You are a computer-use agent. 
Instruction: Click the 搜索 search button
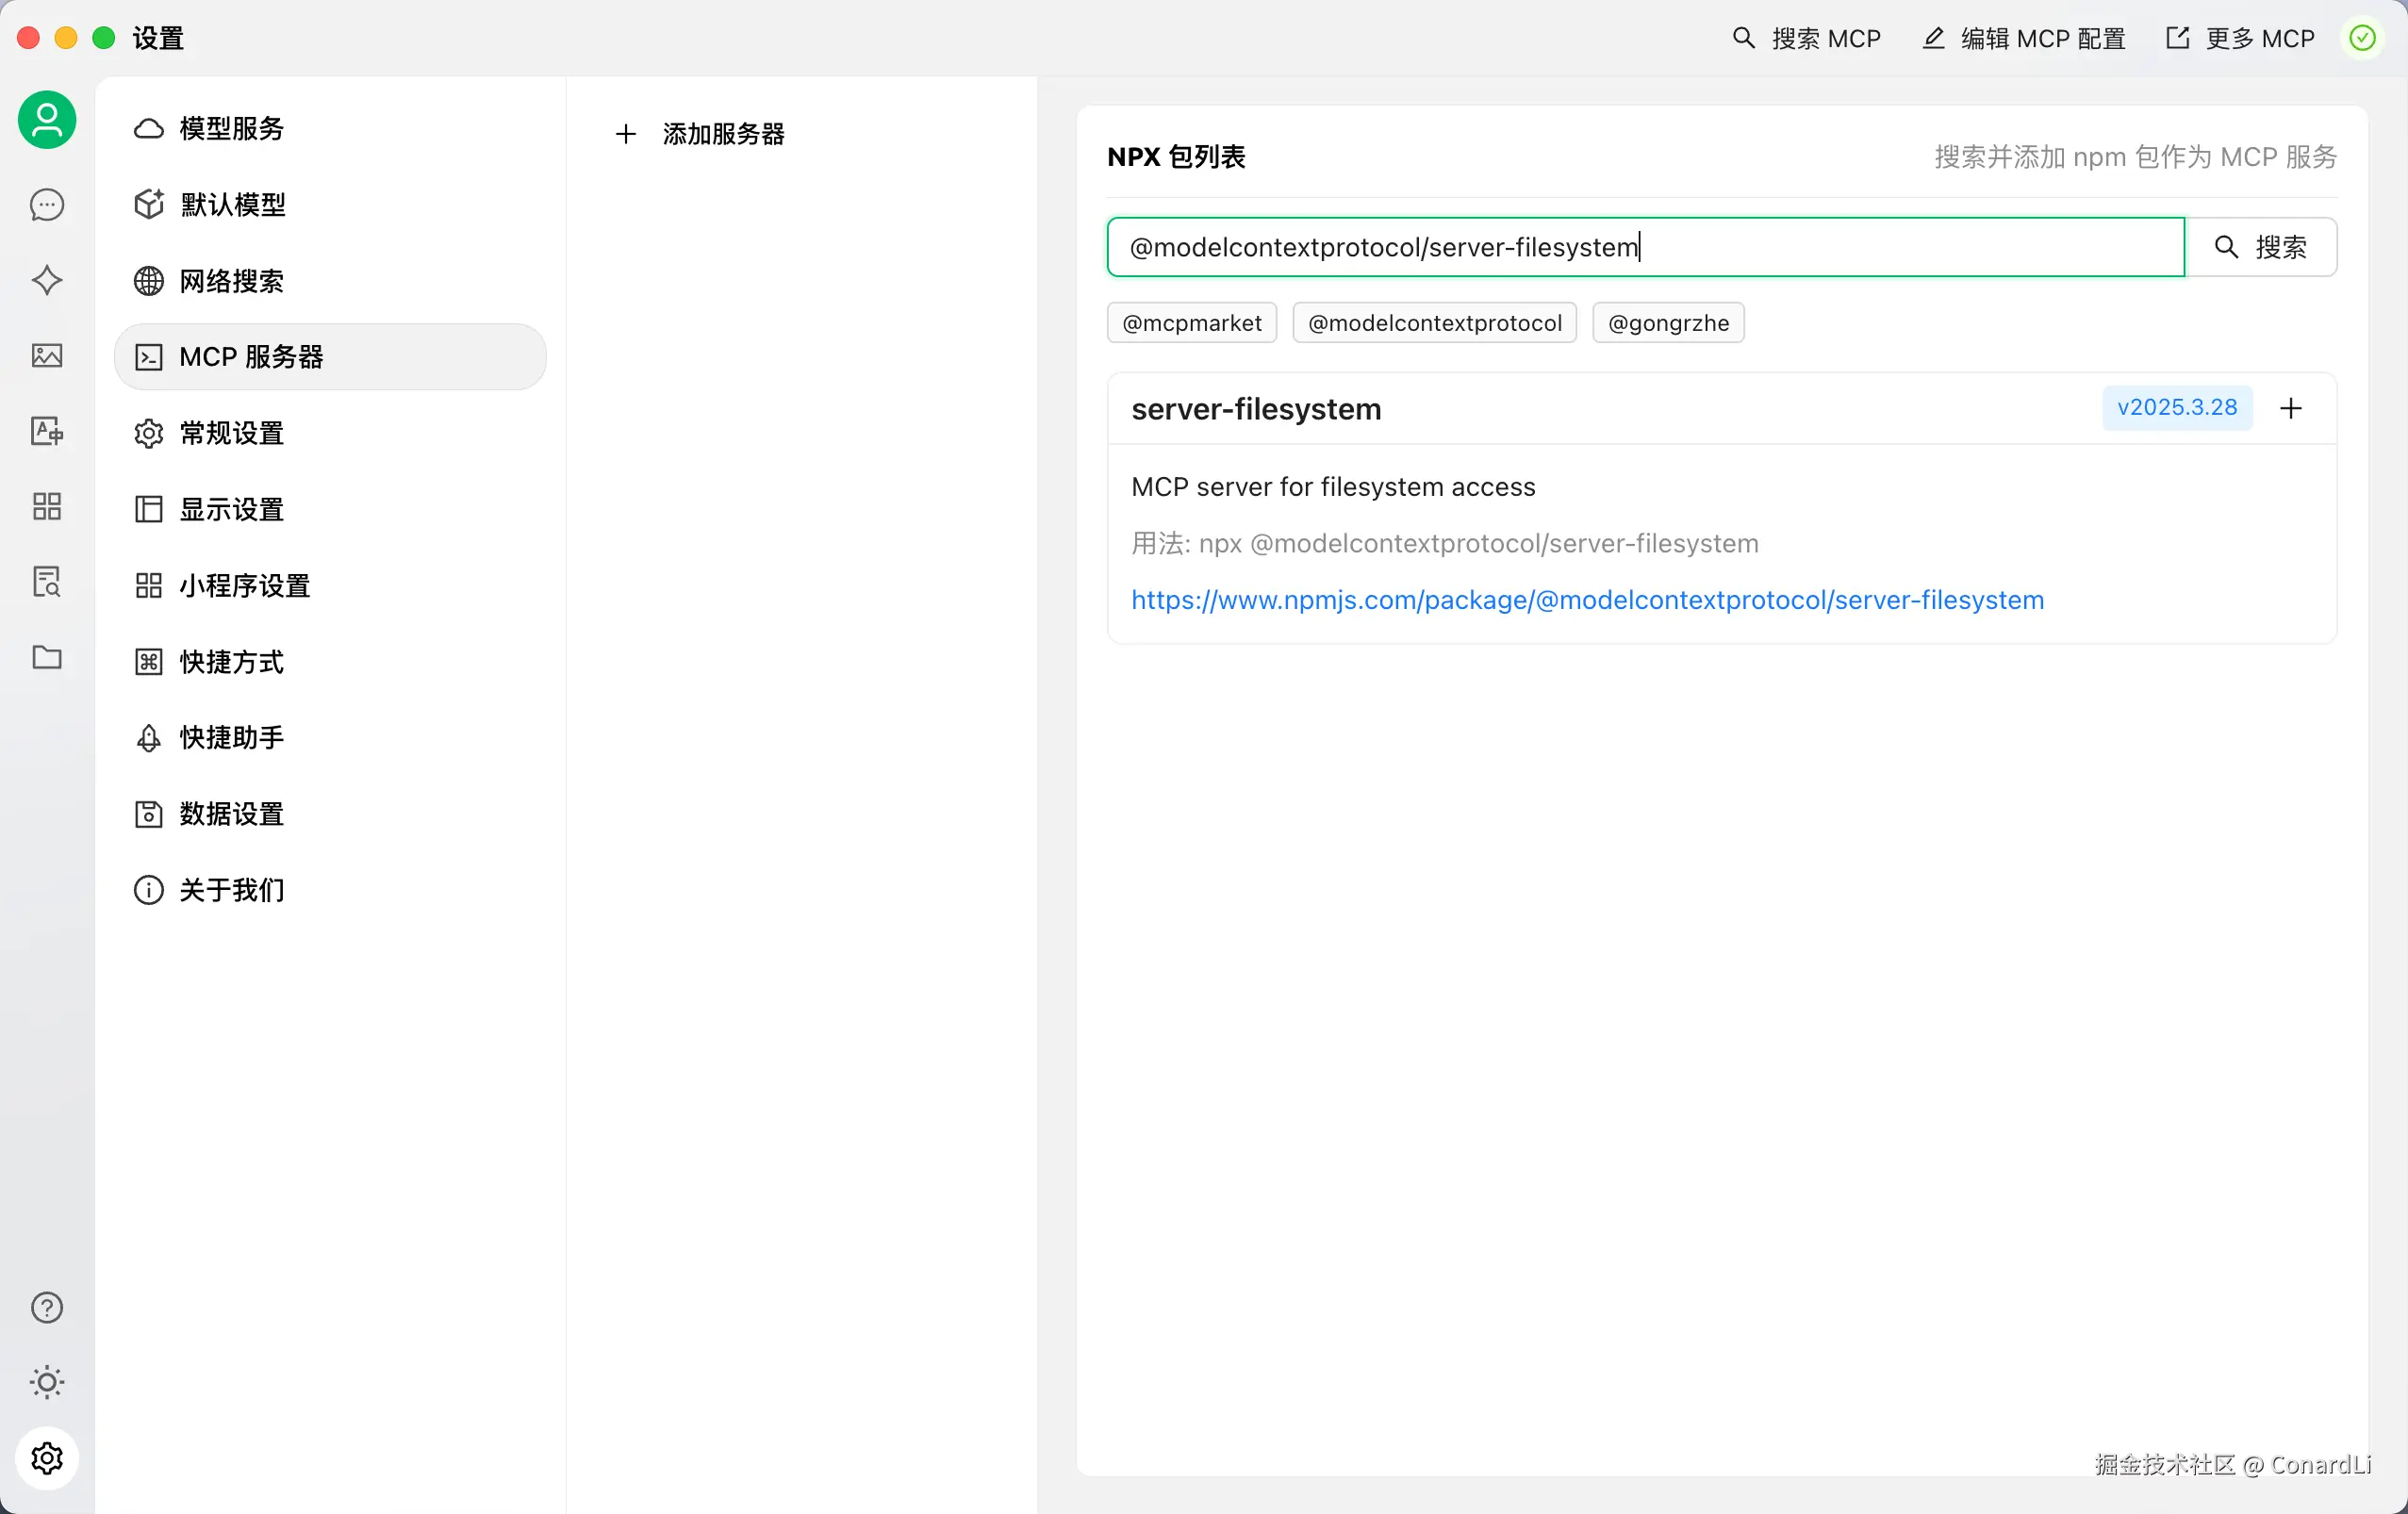(x=2261, y=247)
